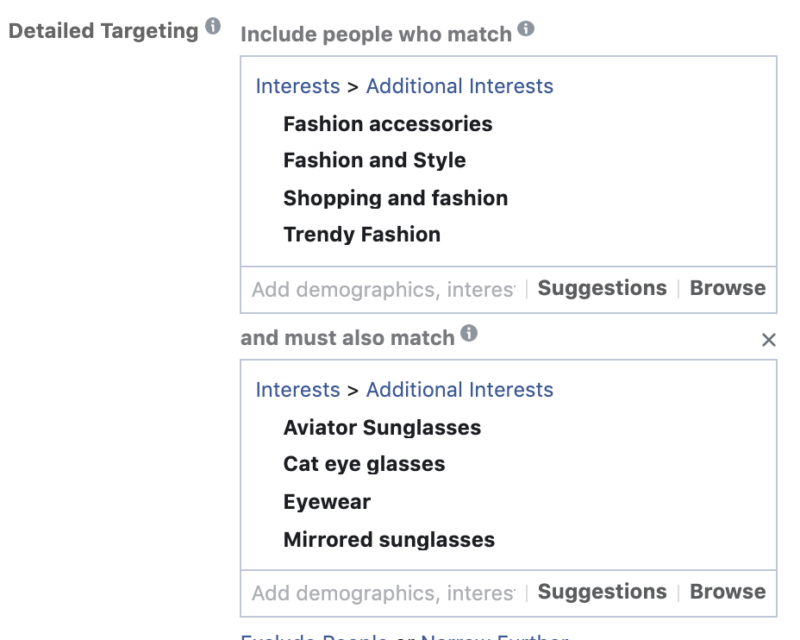Screen dimensions: 800x640
Task: Select the Trendy Fashion interest
Action: (361, 234)
